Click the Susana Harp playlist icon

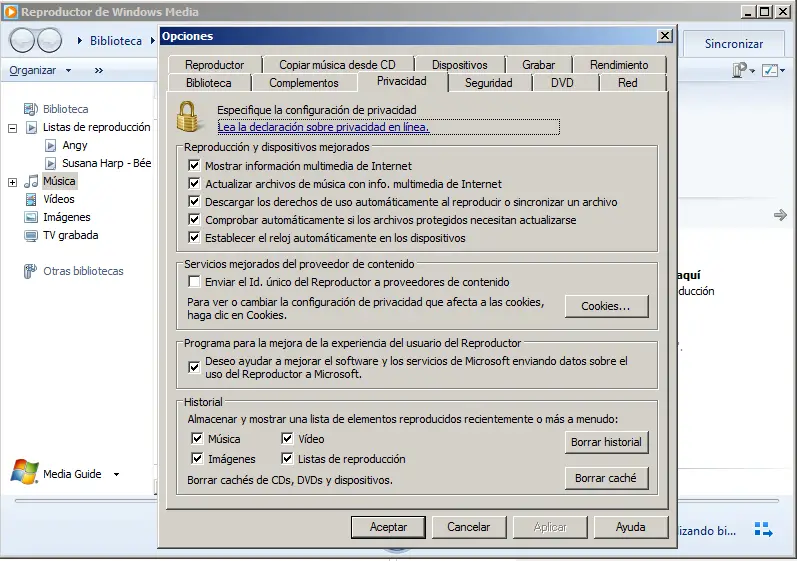coord(50,163)
